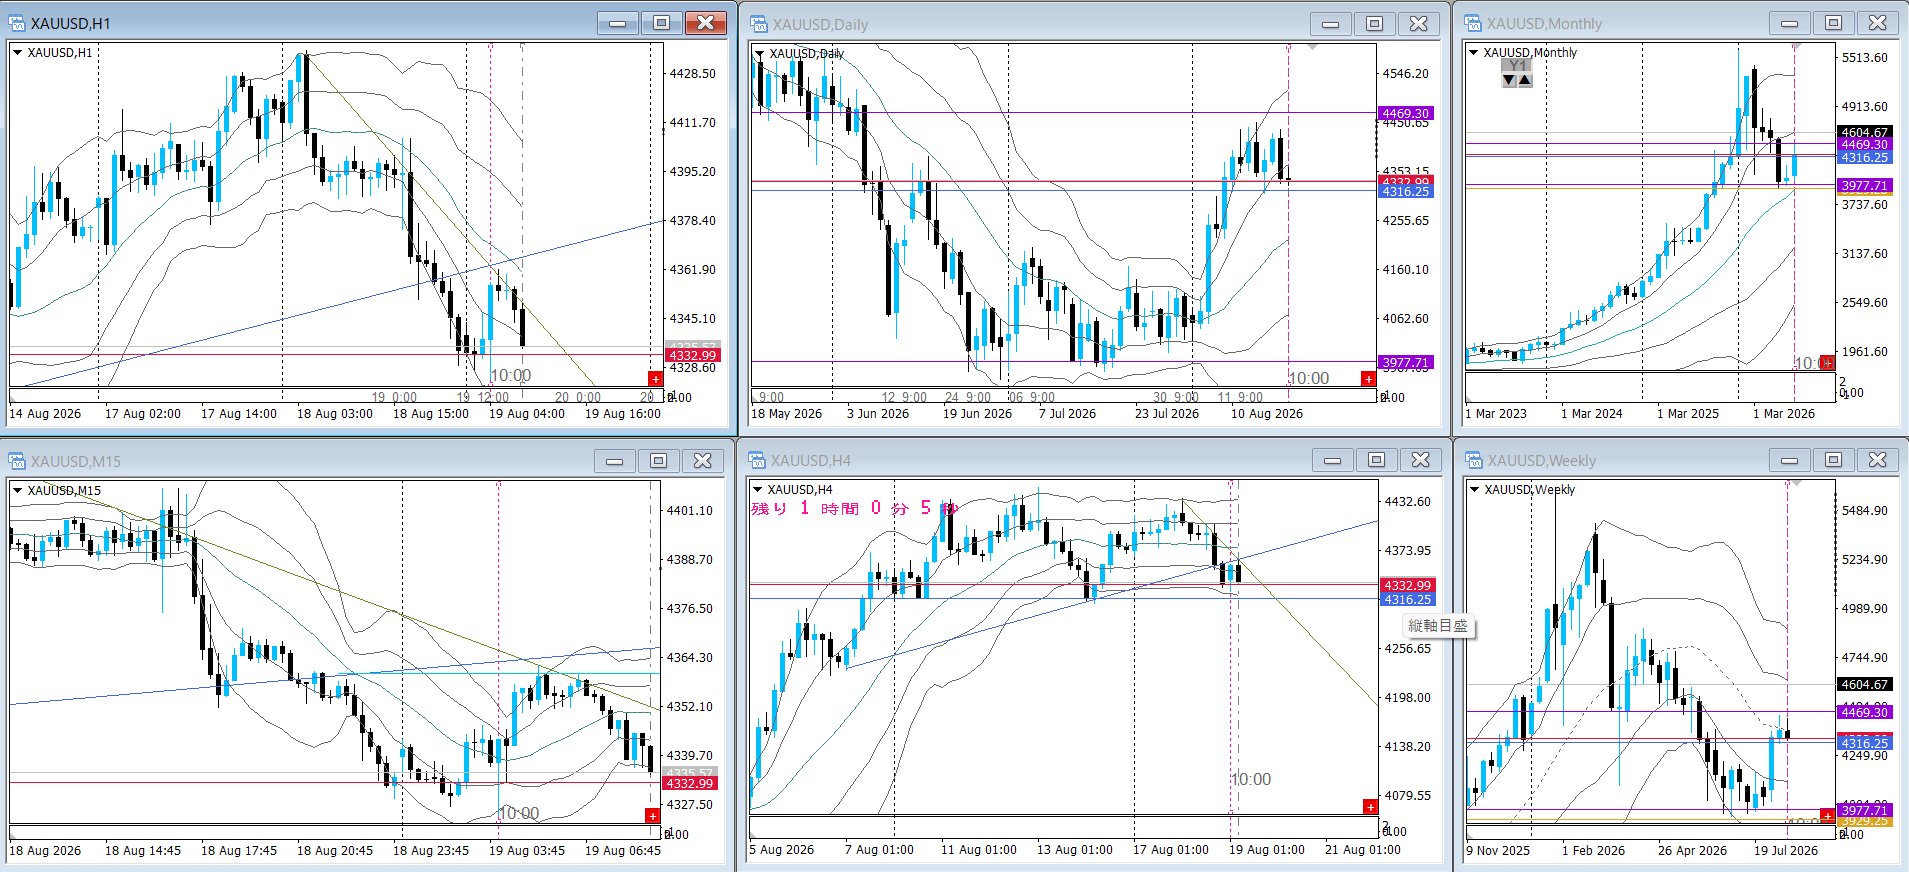Select the XAUUSD,H4 window title bar text
Screen dimensions: 1909x872
click(x=811, y=461)
